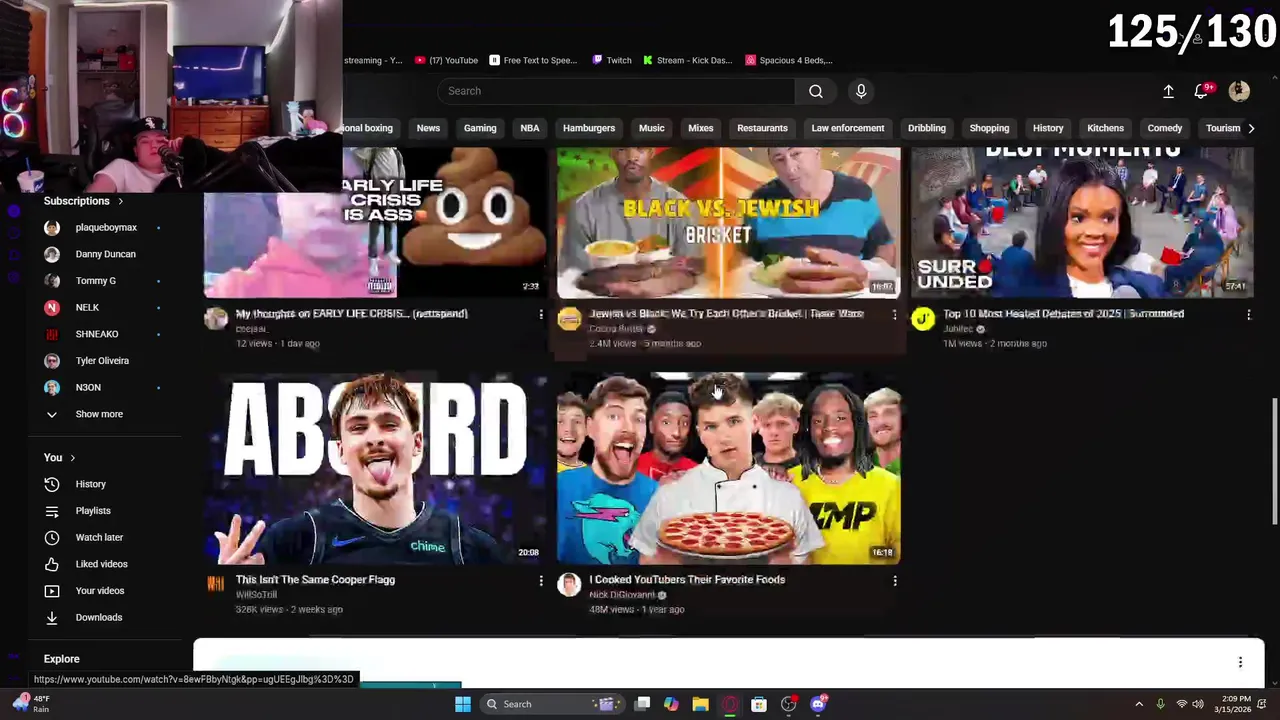
Task: Click WillSoTrill channel avatar icon
Action: [216, 585]
